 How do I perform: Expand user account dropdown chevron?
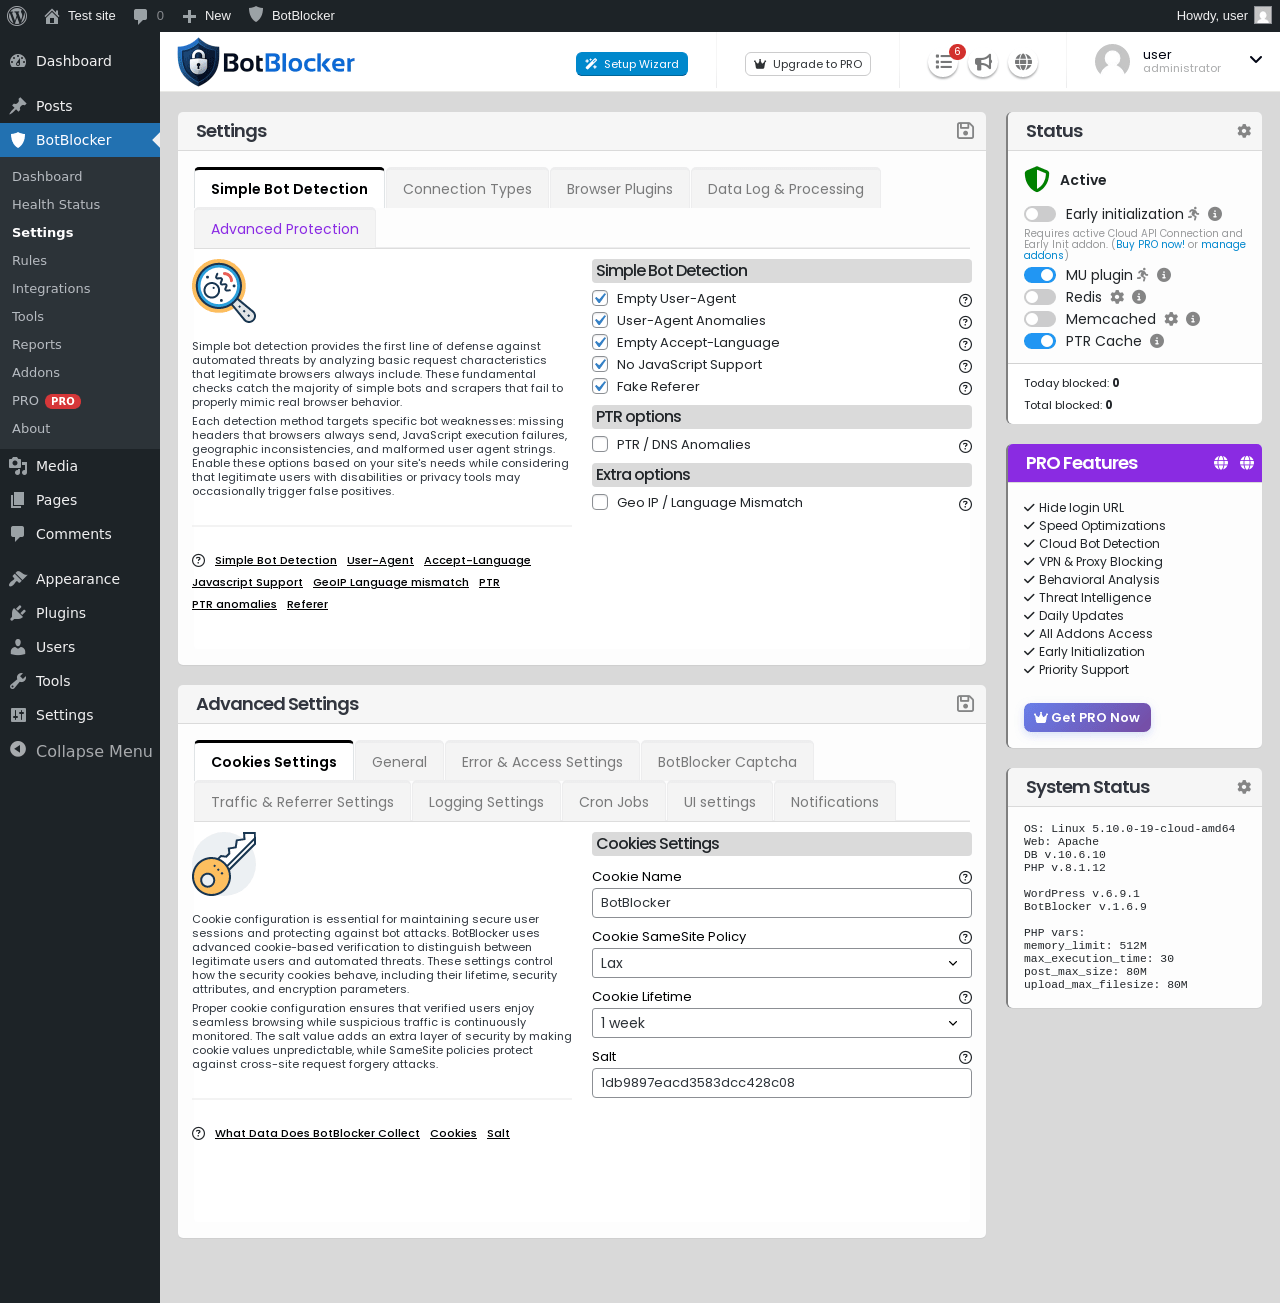coord(1256,60)
